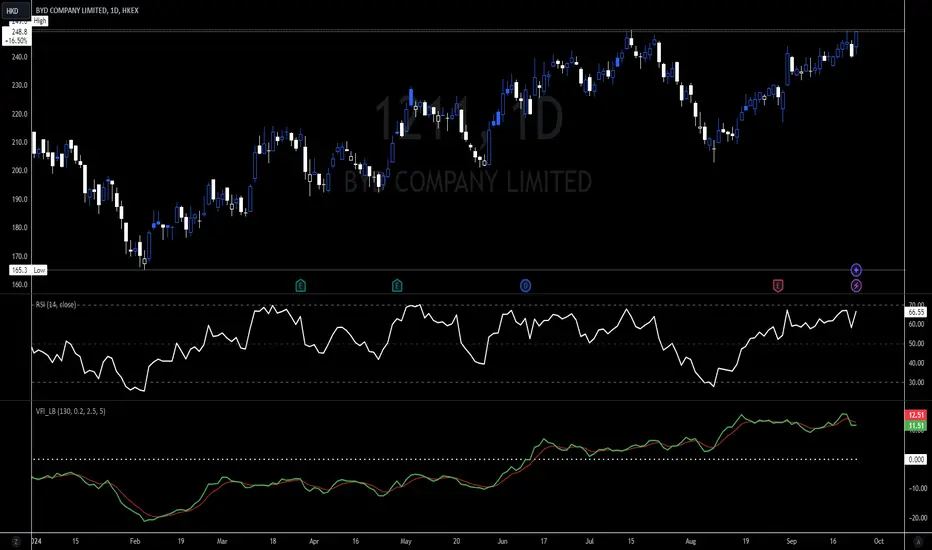Click the Oct date on time axis
Image resolution: width=932 pixels, height=550 pixels.
(x=879, y=542)
